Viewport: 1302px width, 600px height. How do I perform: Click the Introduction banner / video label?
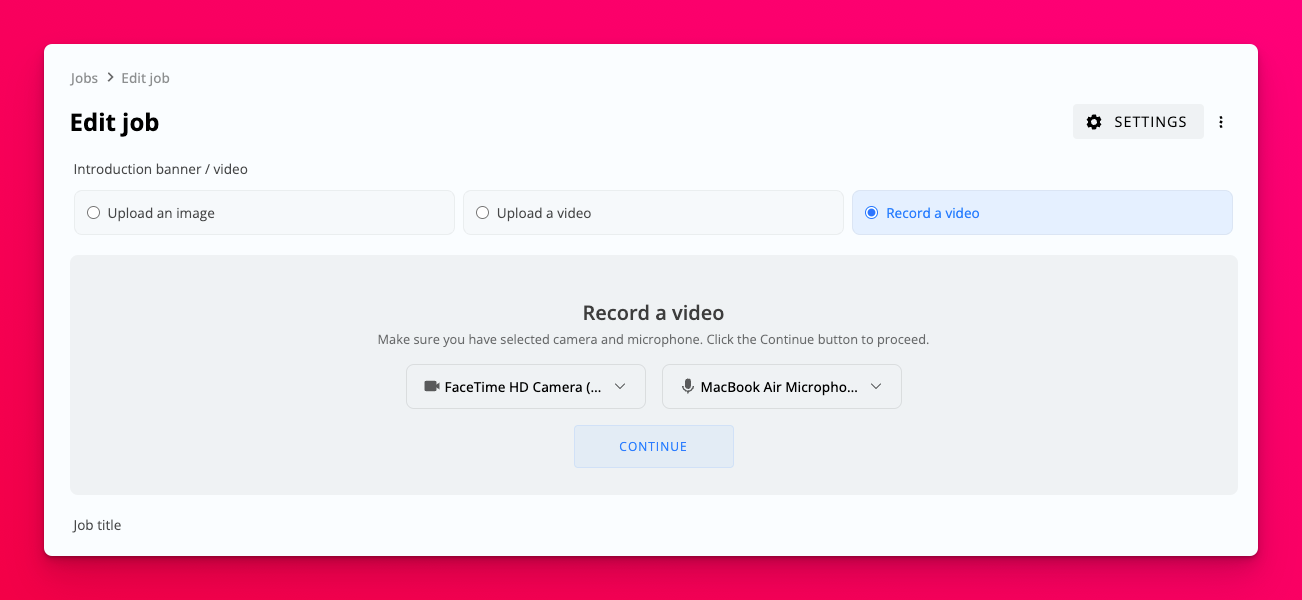(x=160, y=169)
